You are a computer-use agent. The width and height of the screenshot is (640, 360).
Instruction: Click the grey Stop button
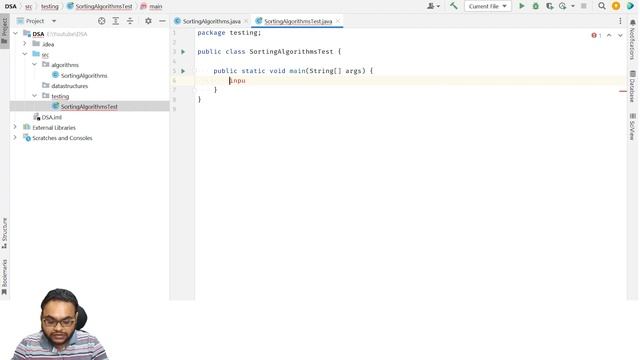584,6
